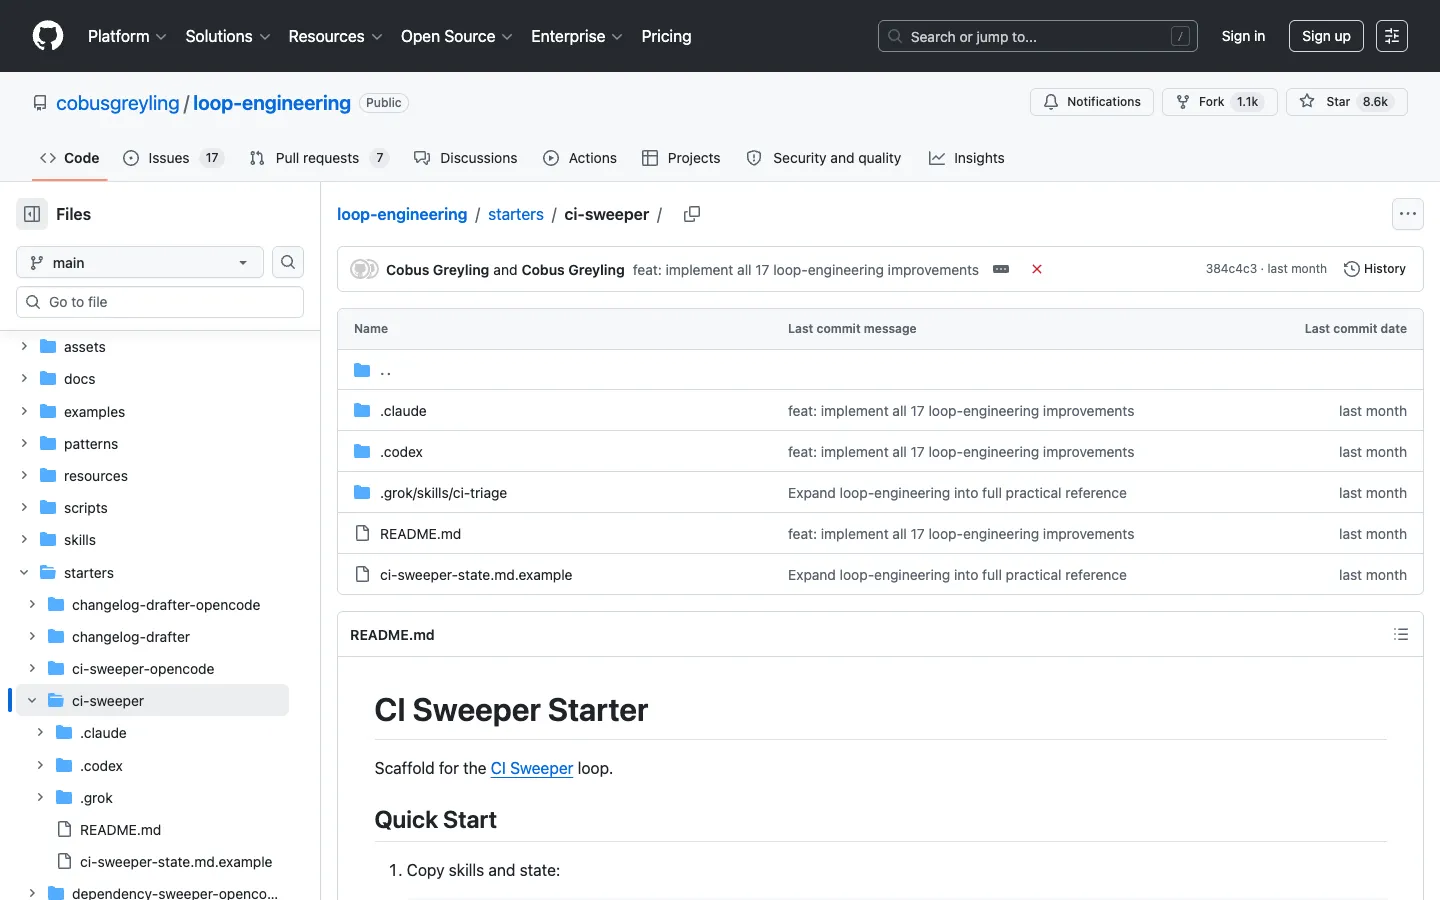Fork the loop-engineering repository
1440x900 pixels.
point(1220,102)
